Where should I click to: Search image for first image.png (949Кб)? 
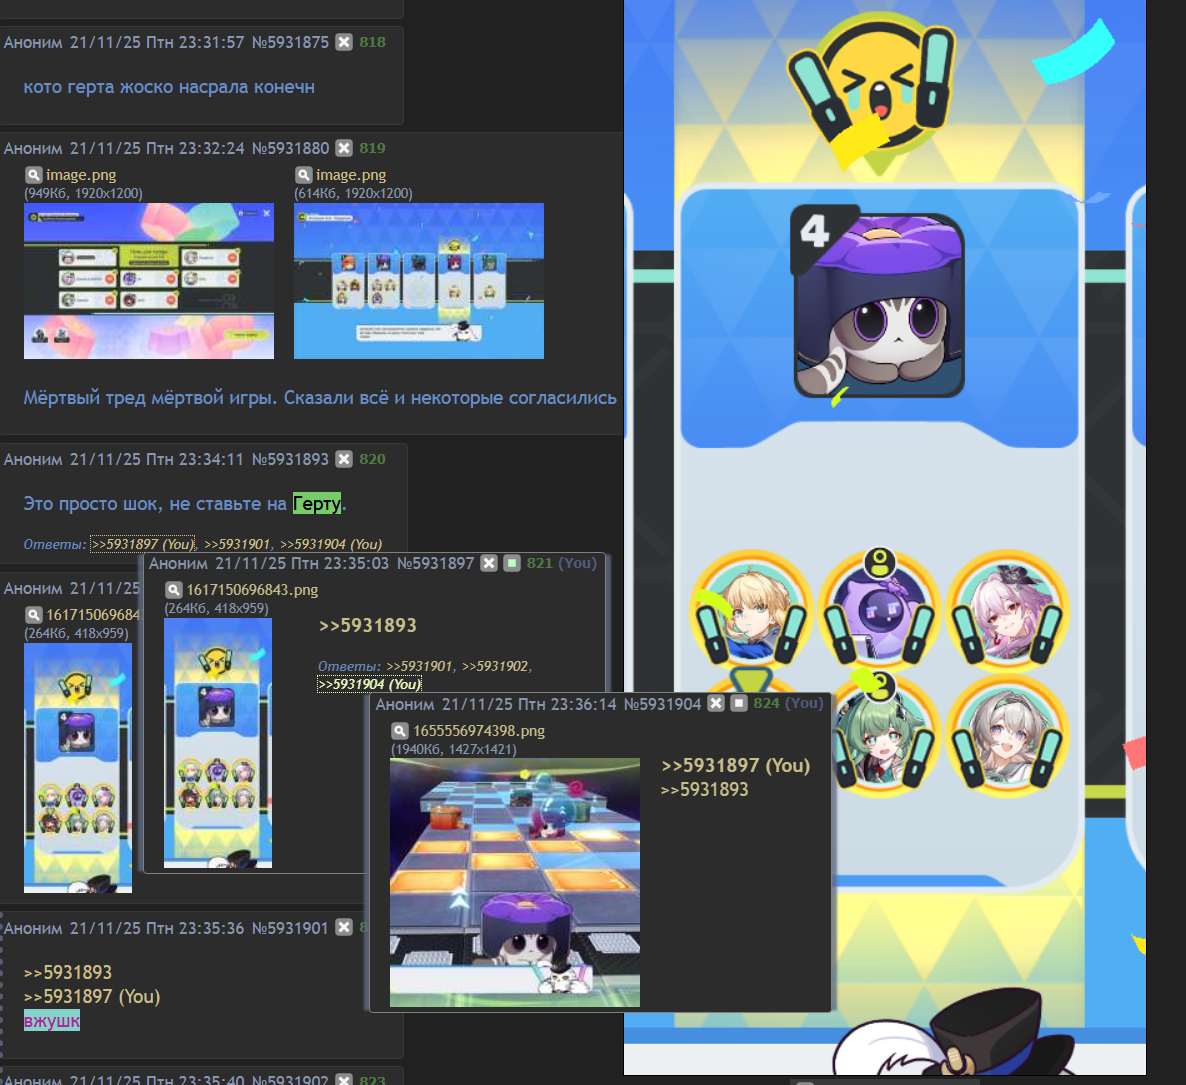click(x=33, y=175)
